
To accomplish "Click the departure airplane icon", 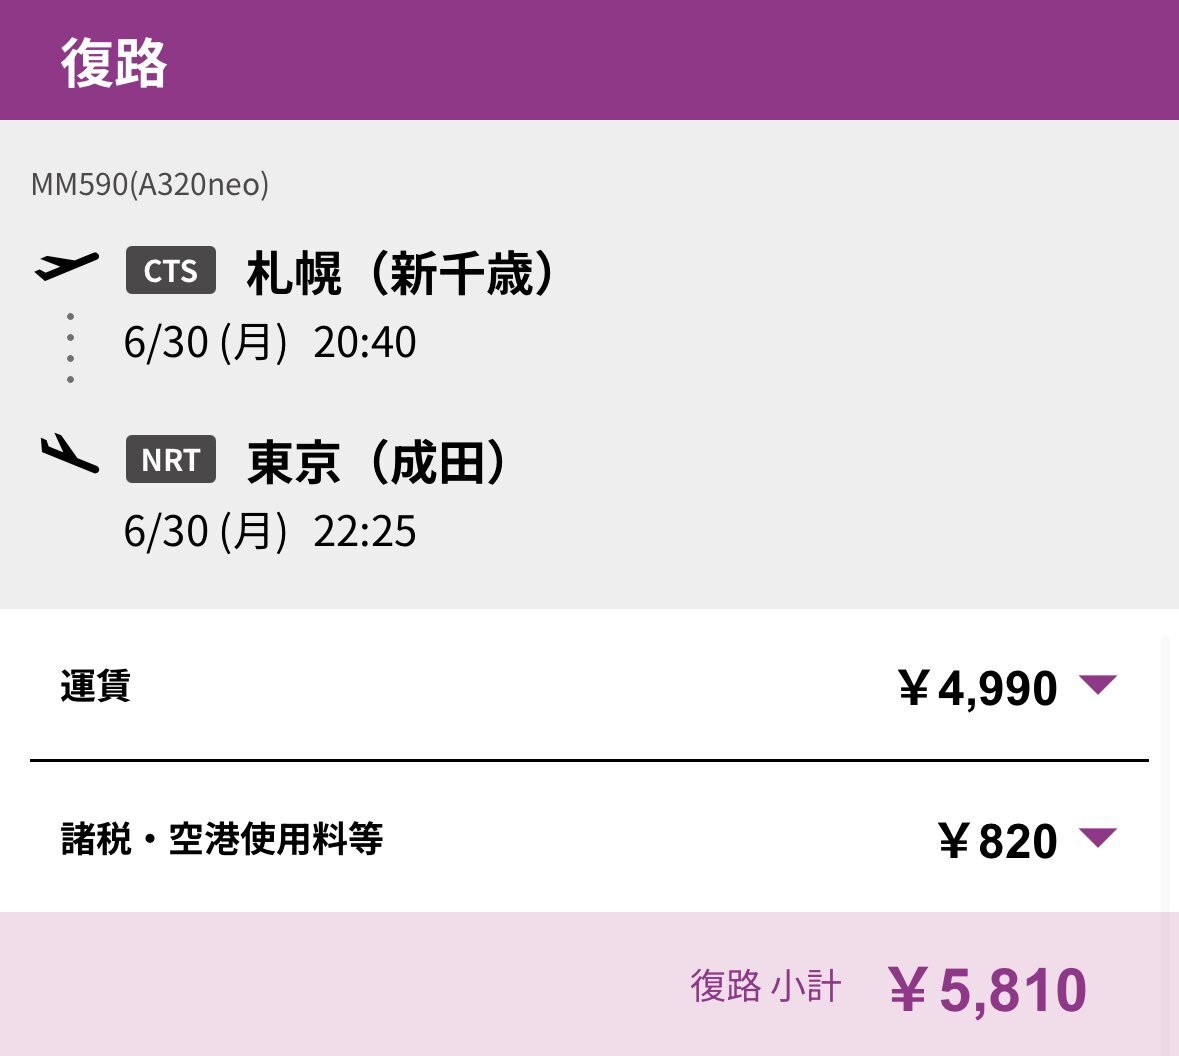I will (67, 266).
